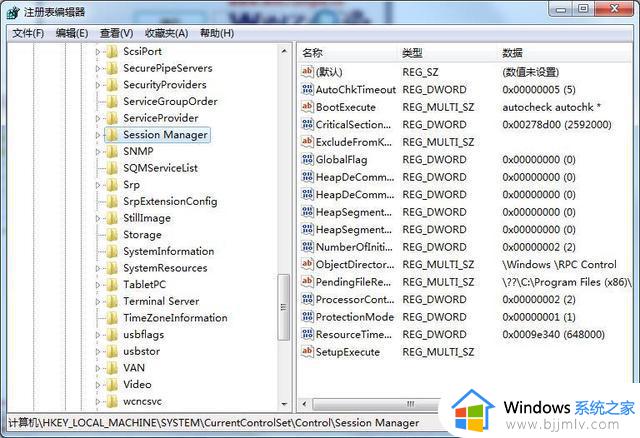
Task: Click the SQMServiceList folder icon
Action: 112,168
